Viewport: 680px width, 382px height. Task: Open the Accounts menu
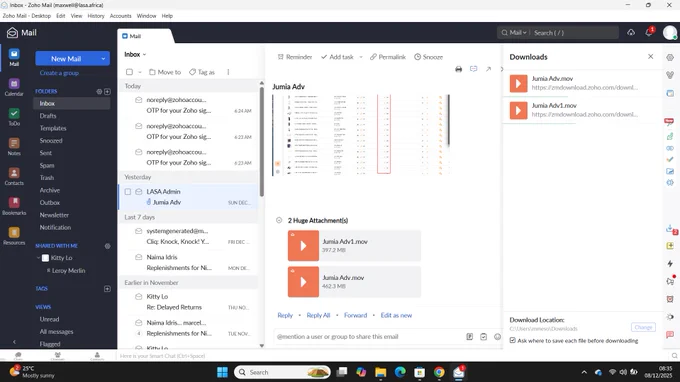(121, 16)
